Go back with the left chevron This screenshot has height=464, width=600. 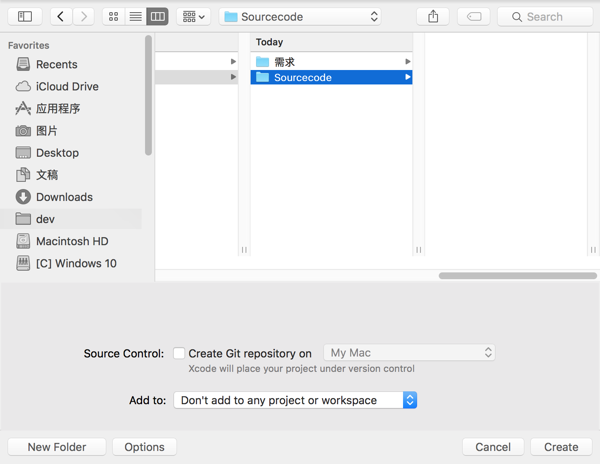61,16
